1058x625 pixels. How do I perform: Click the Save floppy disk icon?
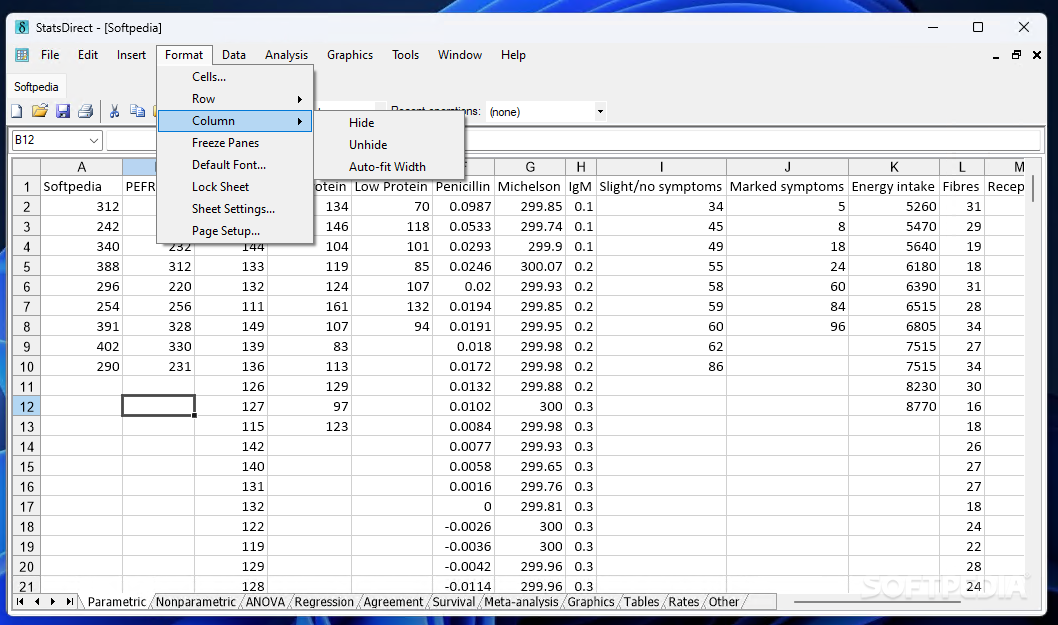pos(63,111)
